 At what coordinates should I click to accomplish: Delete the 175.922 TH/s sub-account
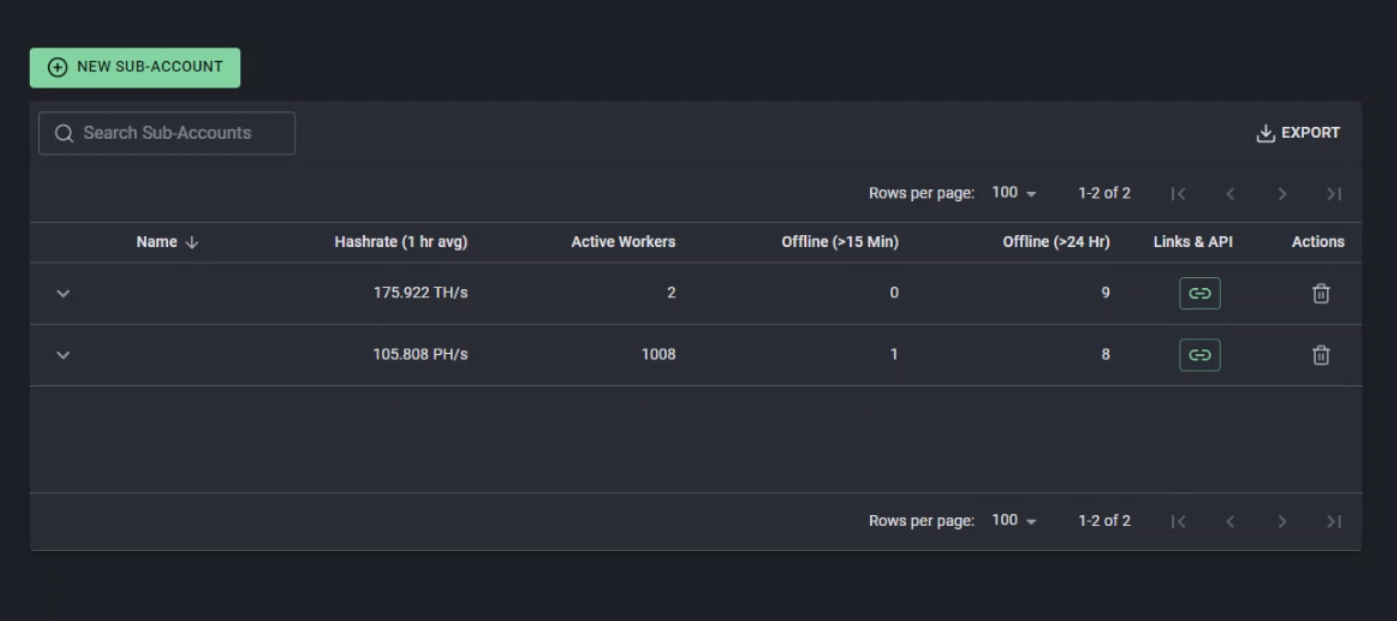click(x=1321, y=294)
